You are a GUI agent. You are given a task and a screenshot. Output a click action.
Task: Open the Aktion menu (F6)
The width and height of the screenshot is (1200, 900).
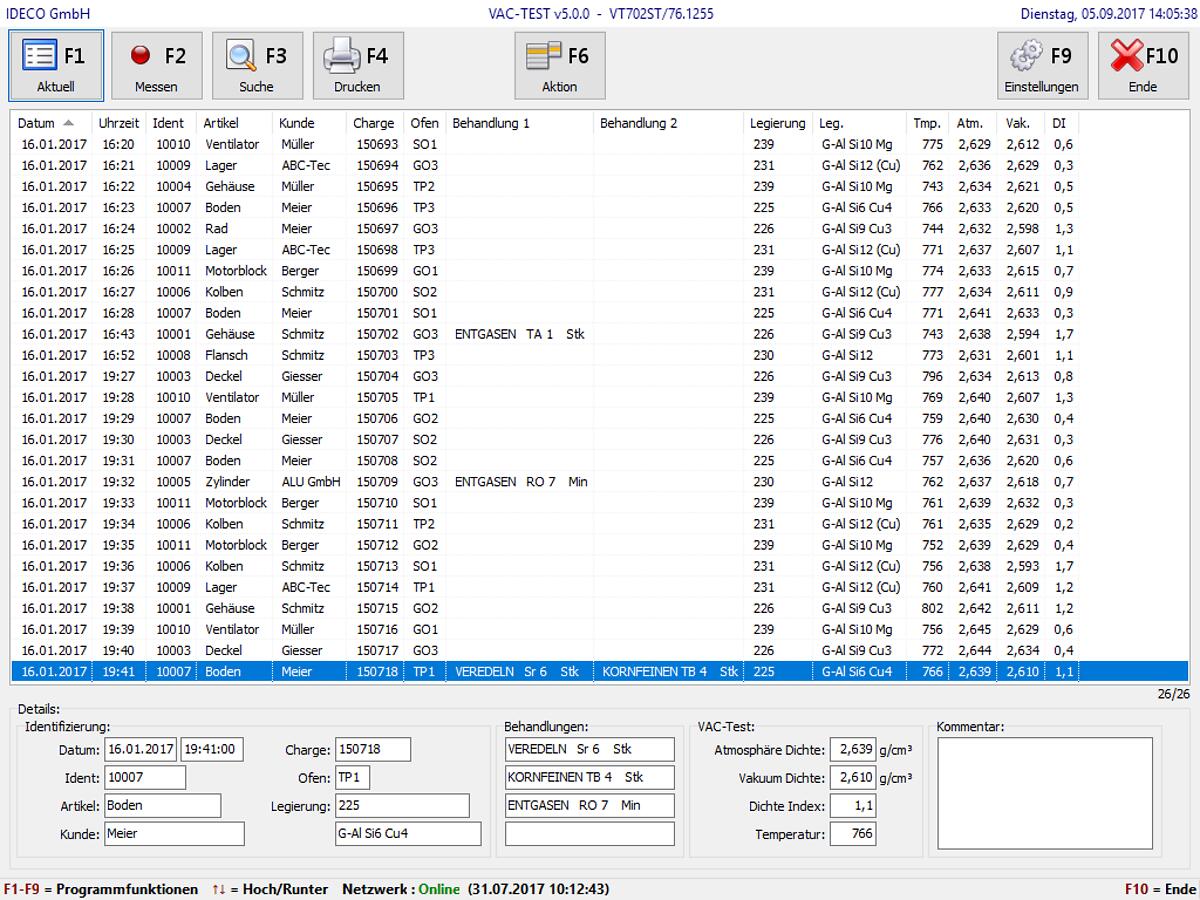coord(560,66)
